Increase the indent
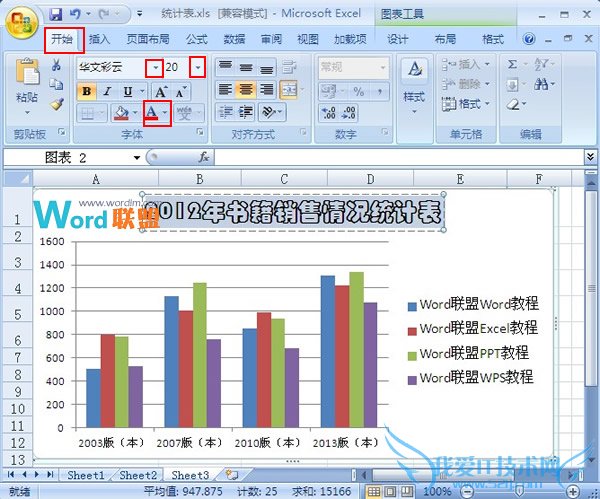 (x=246, y=112)
